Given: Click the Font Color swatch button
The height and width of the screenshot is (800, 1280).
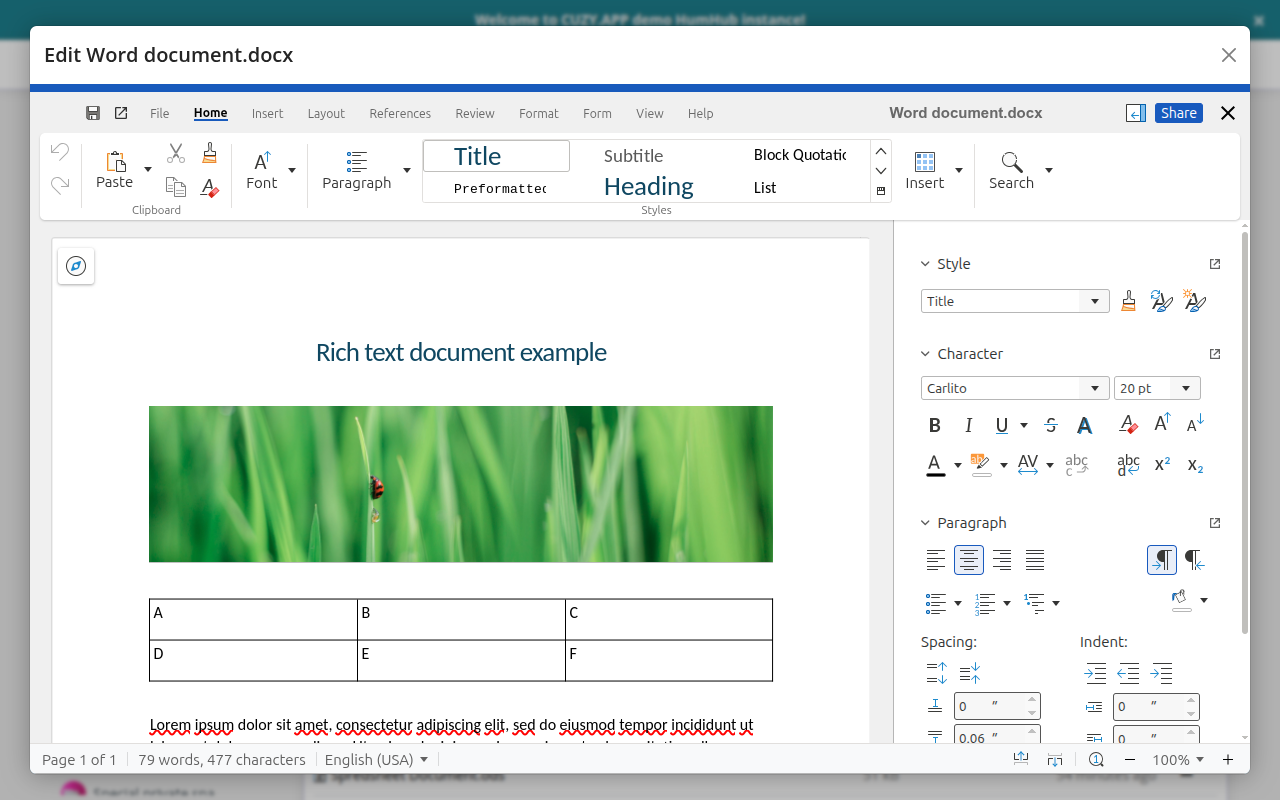Looking at the screenshot, I should click(x=935, y=464).
